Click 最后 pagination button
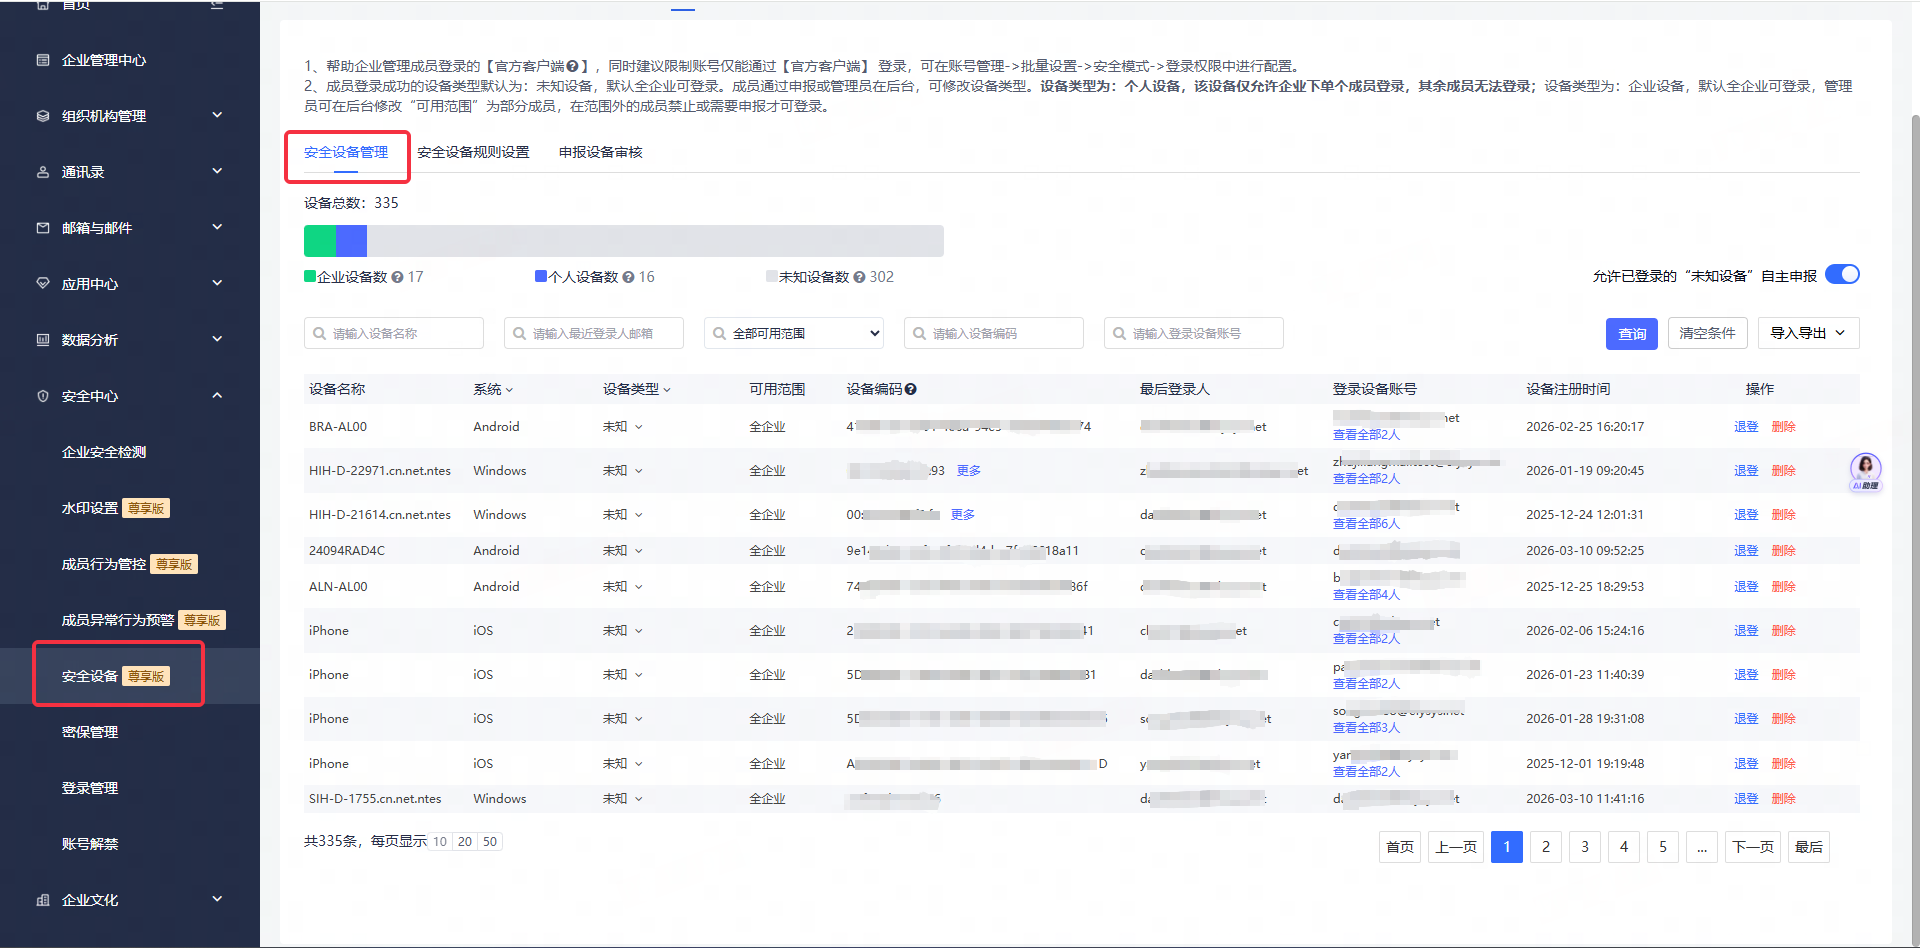1920x948 pixels. point(1809,847)
